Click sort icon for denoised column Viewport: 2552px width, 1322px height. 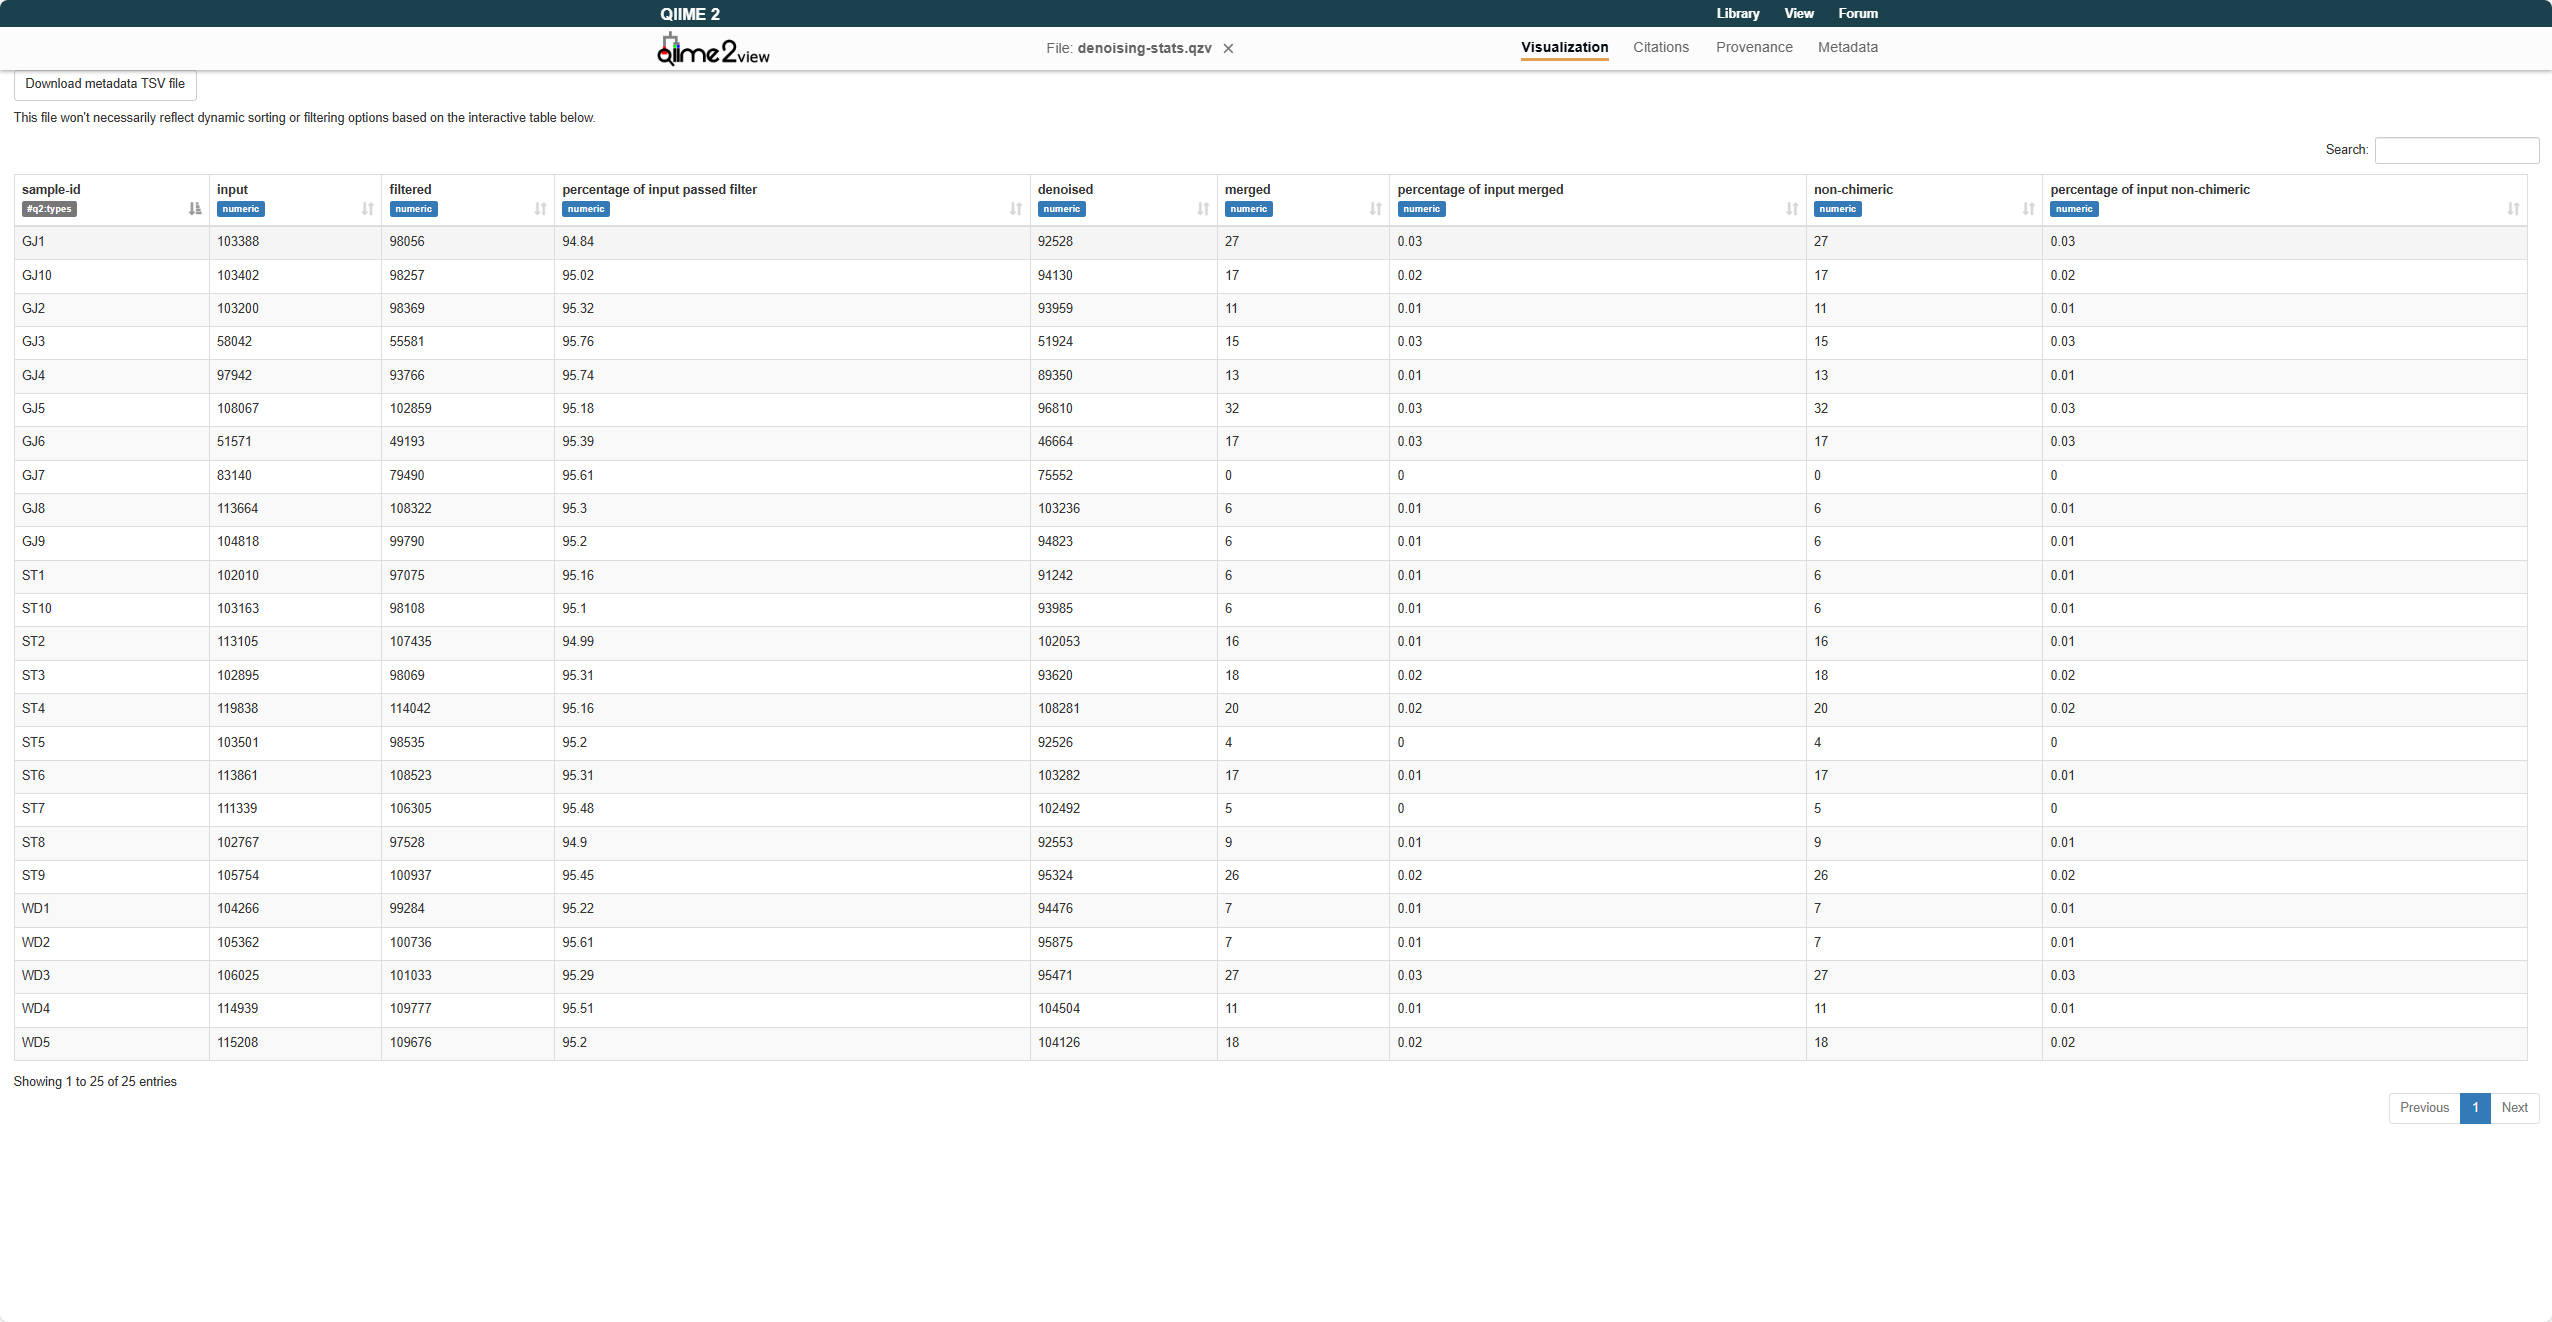click(1202, 209)
